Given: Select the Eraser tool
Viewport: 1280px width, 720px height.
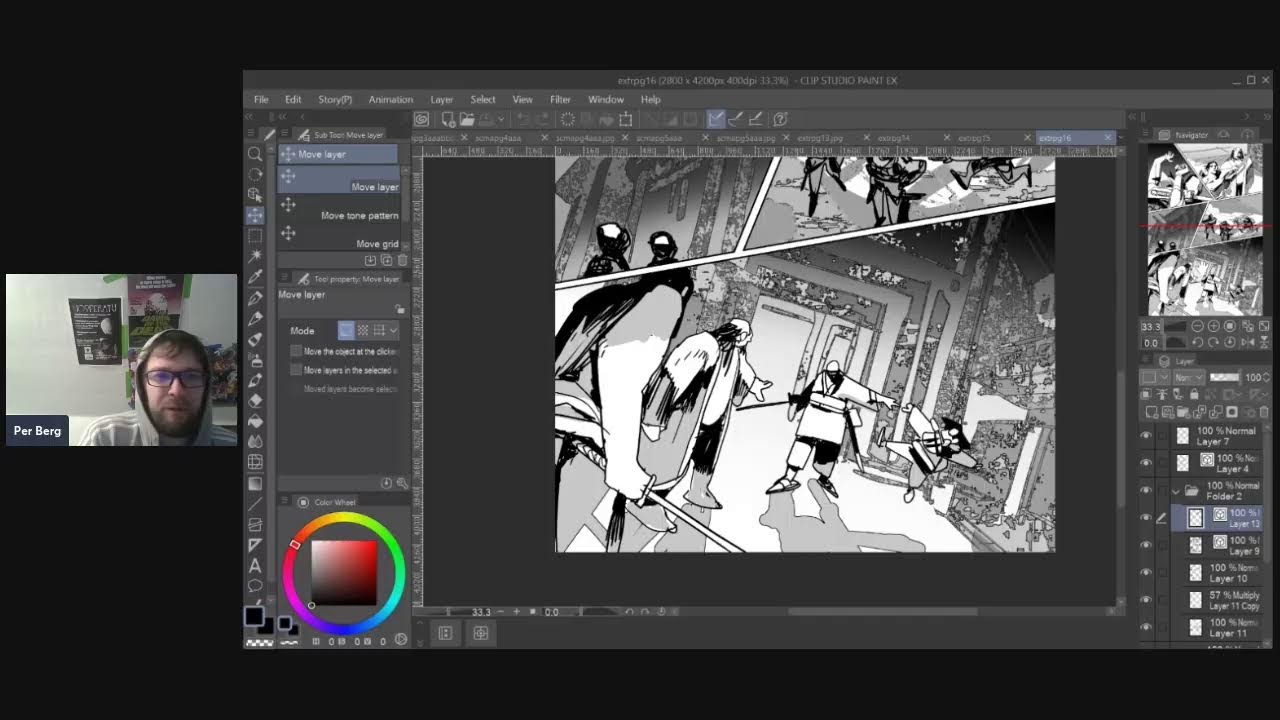Looking at the screenshot, I should click(255, 400).
